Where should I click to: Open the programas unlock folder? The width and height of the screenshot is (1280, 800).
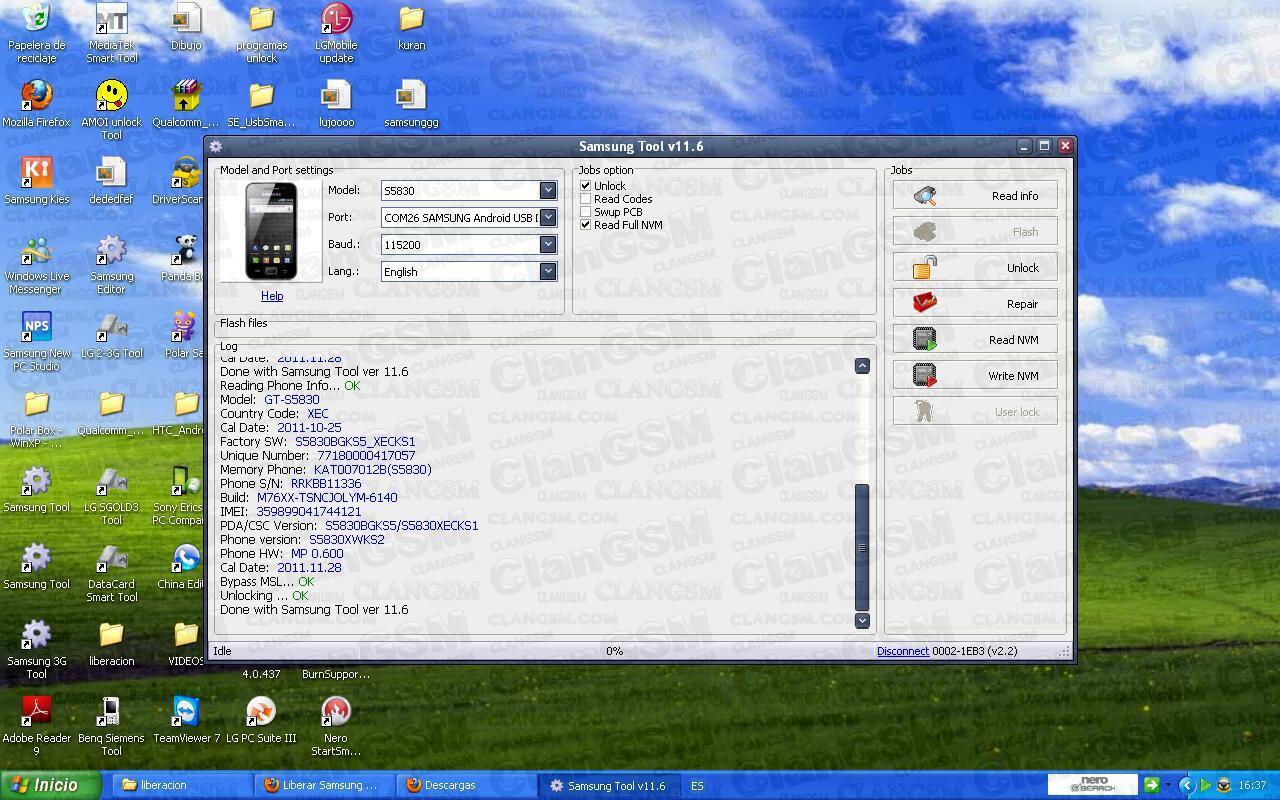pos(261,32)
